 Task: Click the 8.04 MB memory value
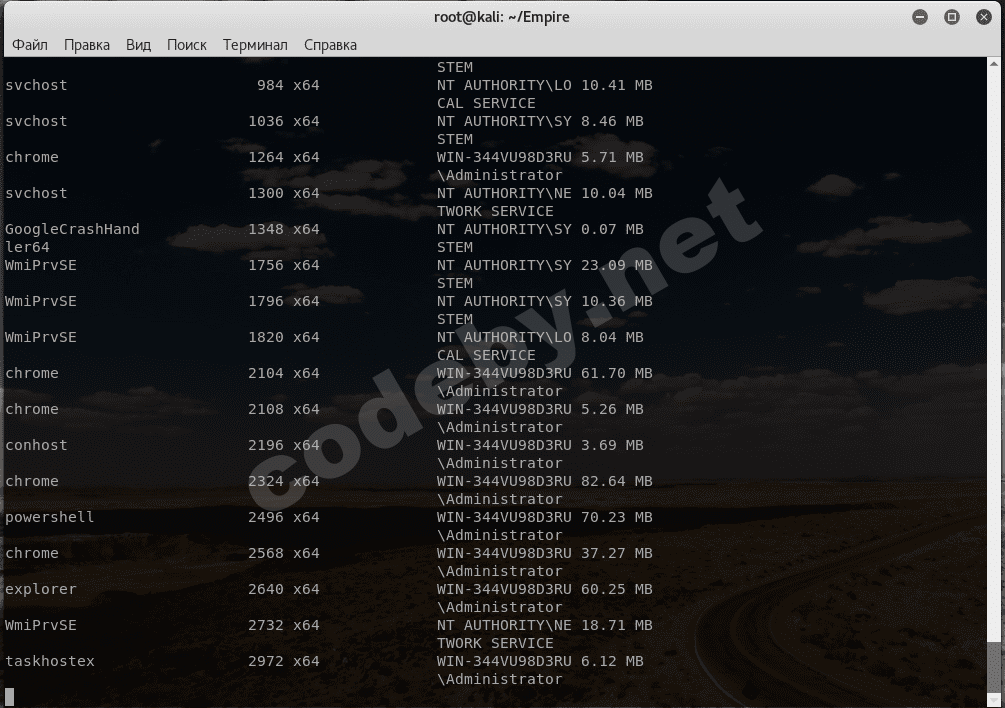pyautogui.click(x=612, y=337)
